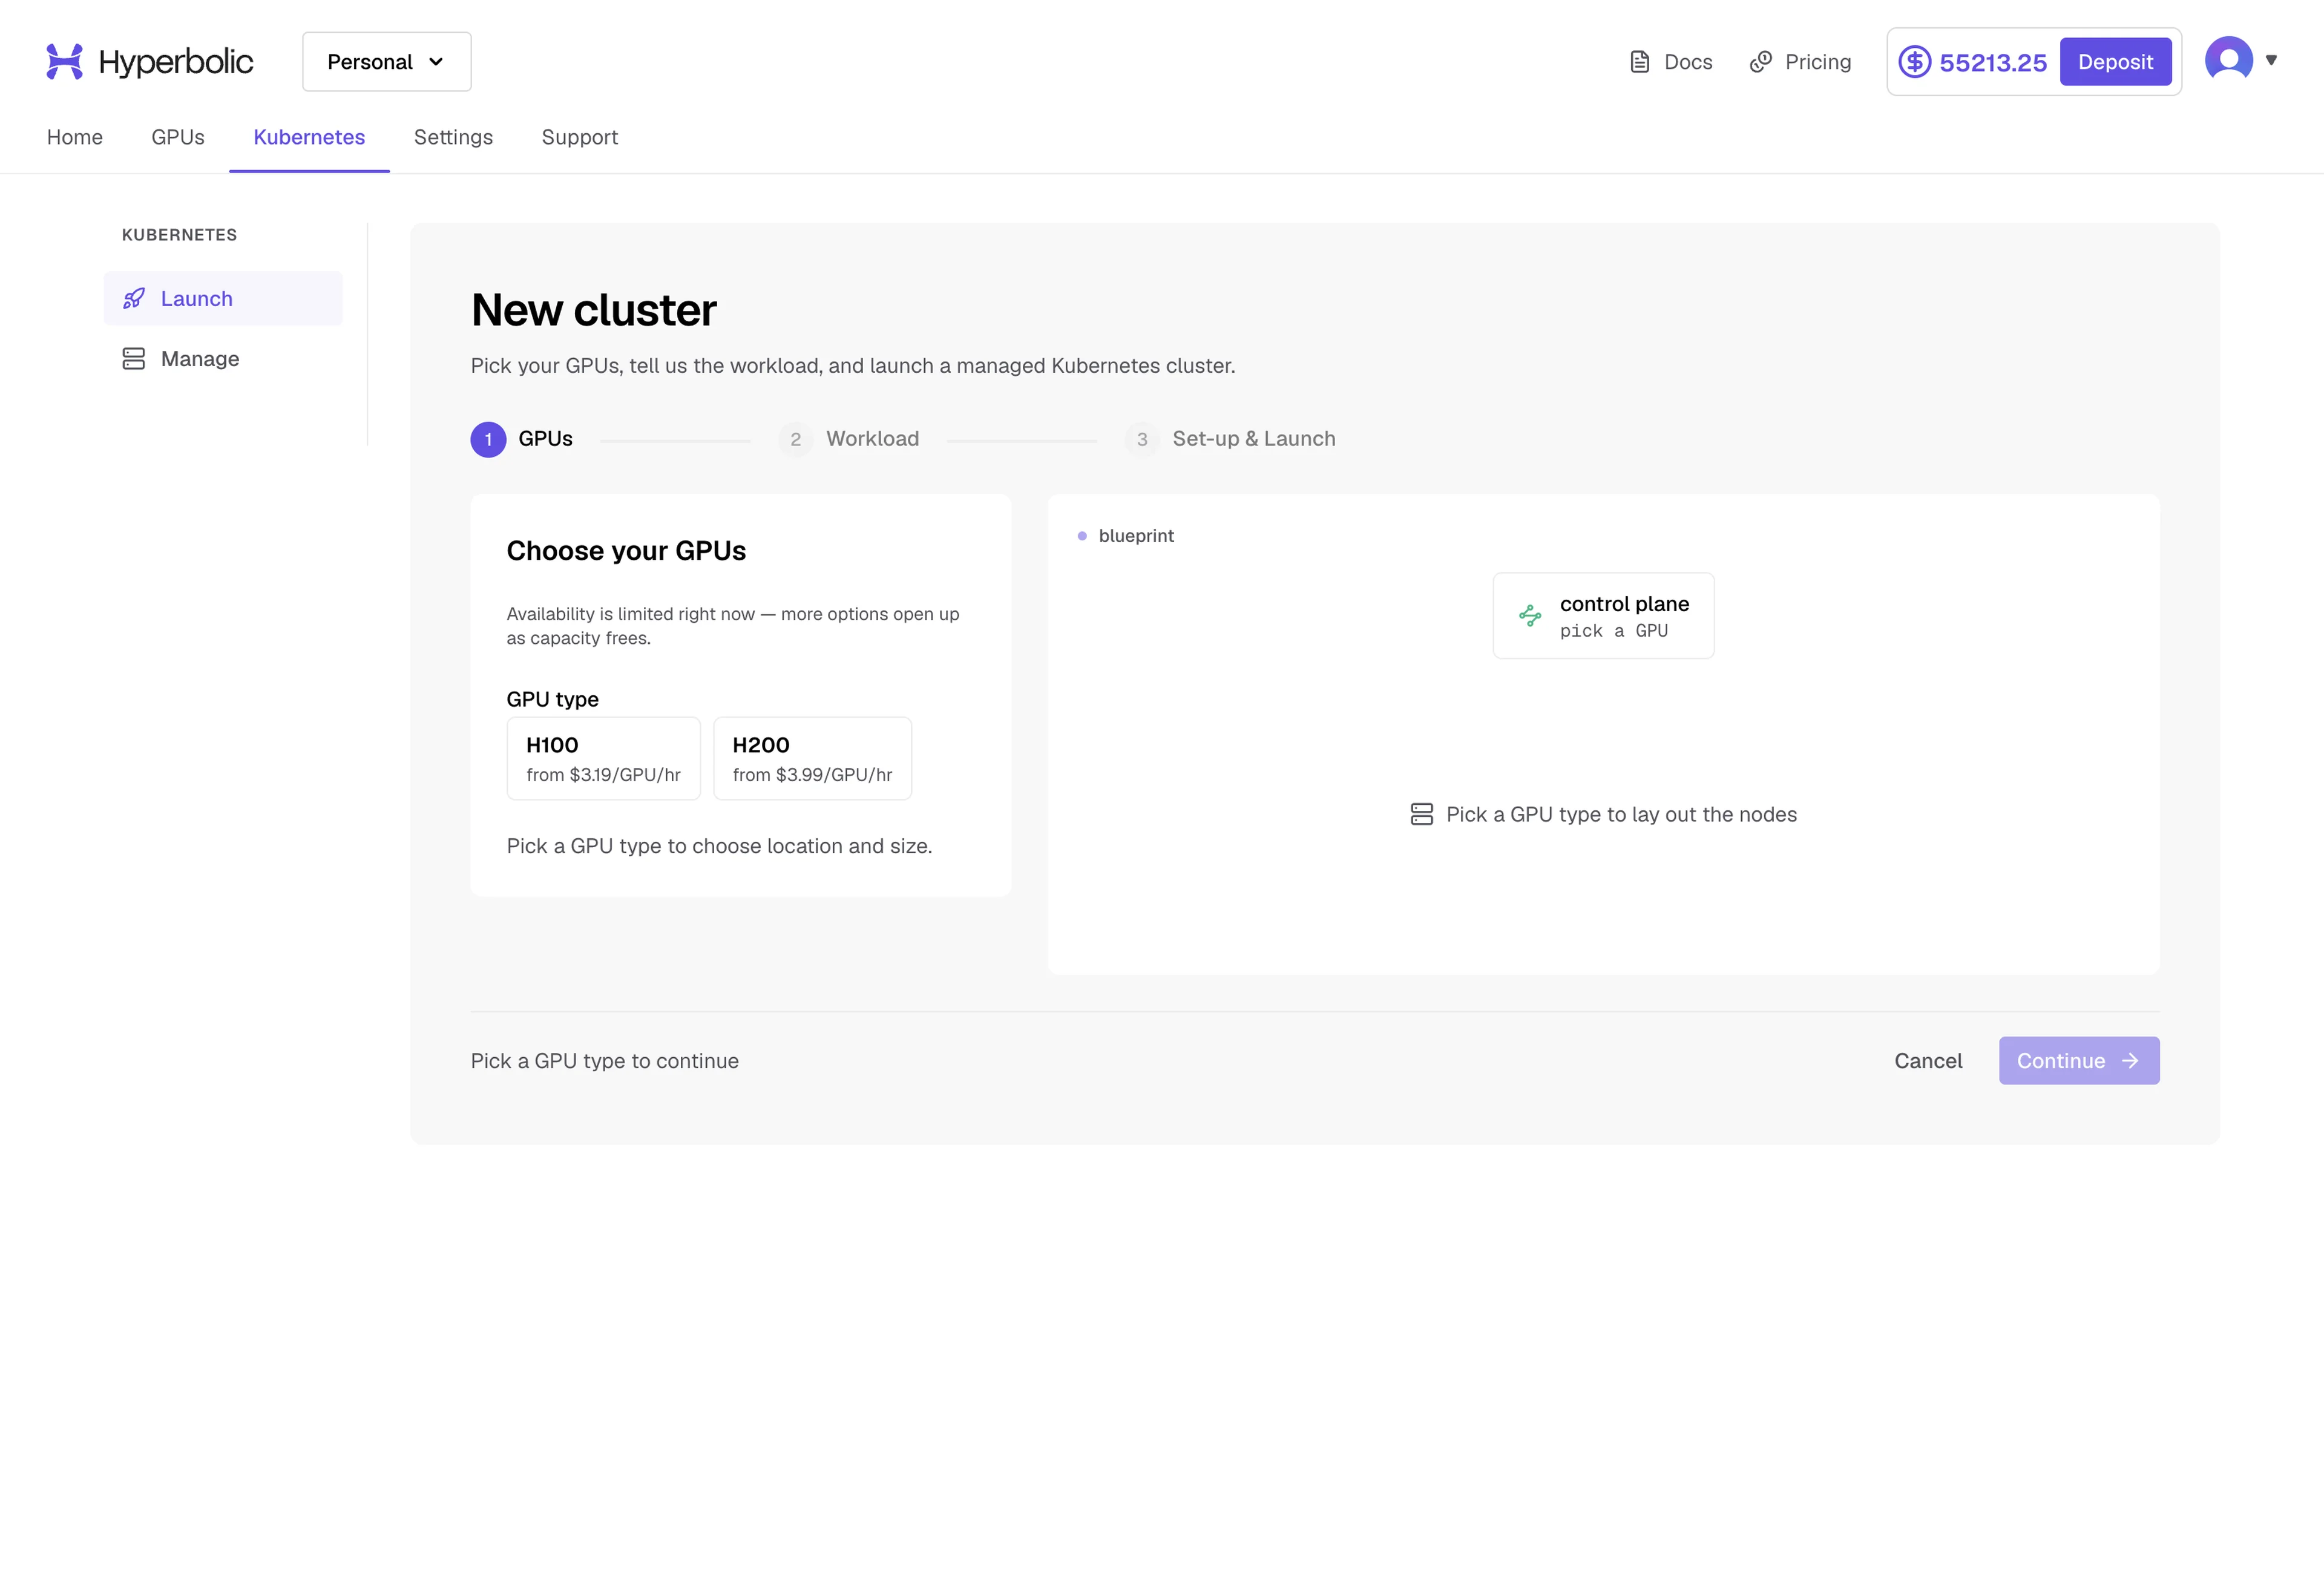Select the H100 GPU type
This screenshot has height=1574, width=2324.
[603, 758]
